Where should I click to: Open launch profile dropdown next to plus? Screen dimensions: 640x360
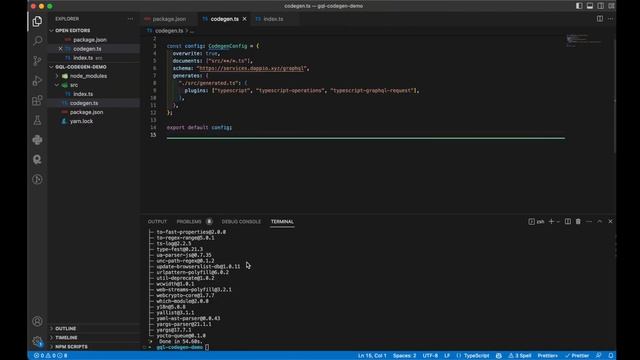pyautogui.click(x=558, y=221)
